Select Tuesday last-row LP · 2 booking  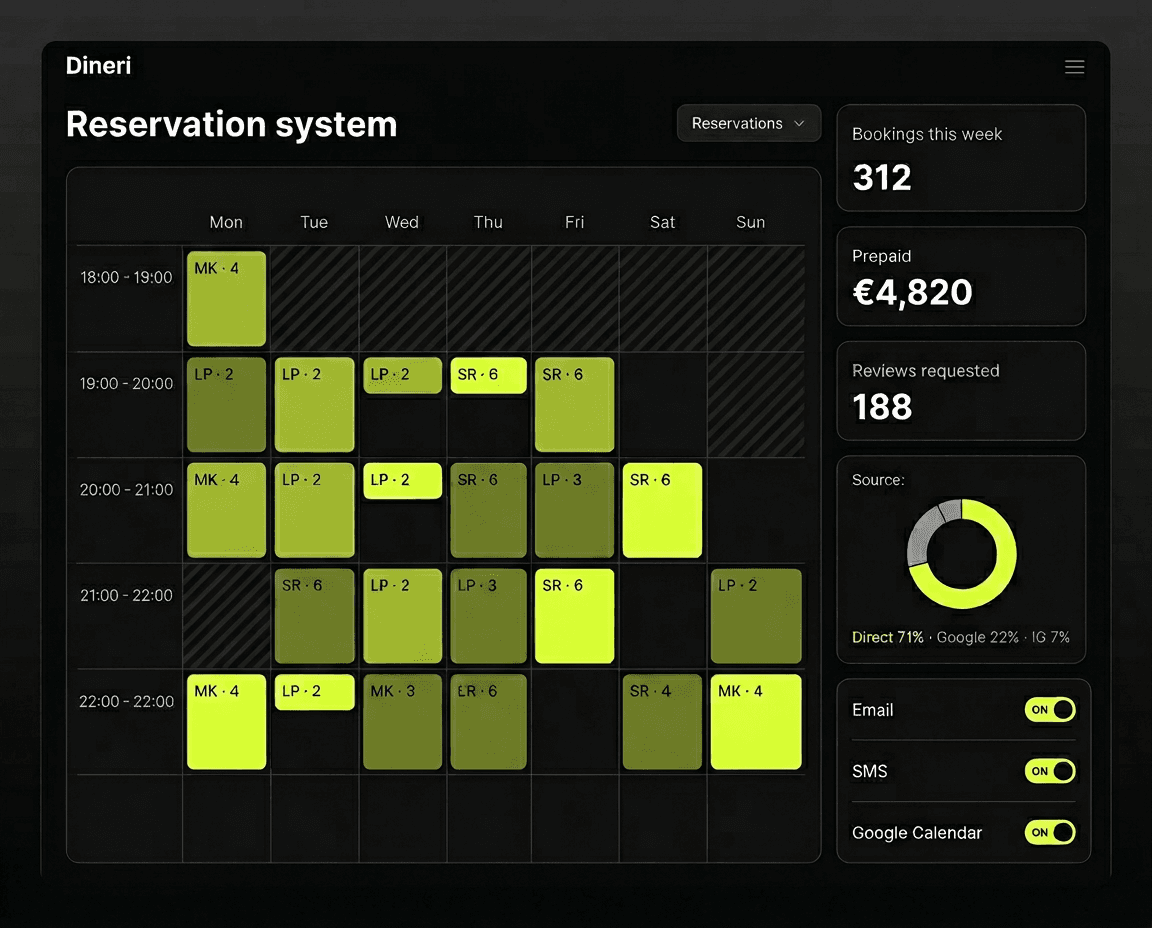(x=314, y=692)
